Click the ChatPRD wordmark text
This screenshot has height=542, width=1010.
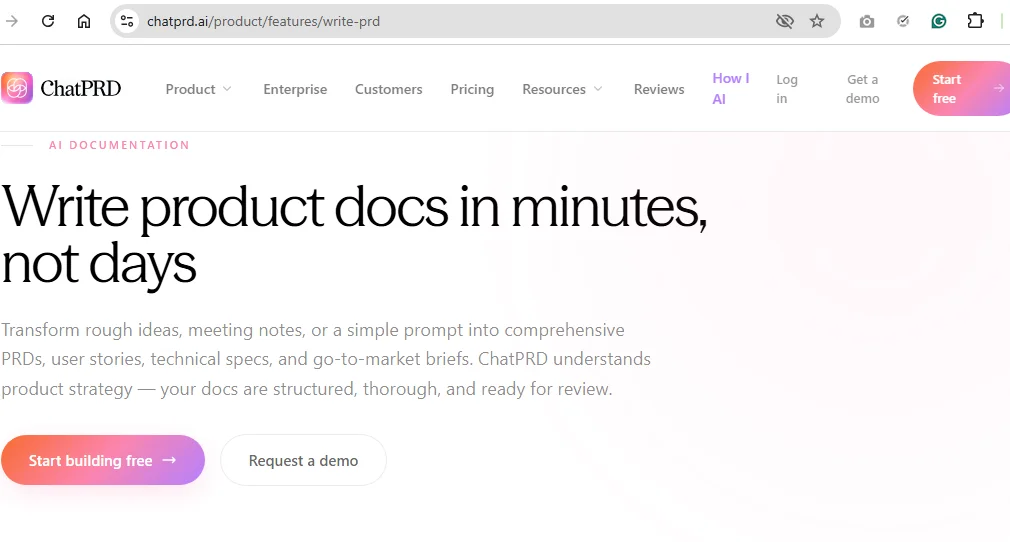pos(81,88)
